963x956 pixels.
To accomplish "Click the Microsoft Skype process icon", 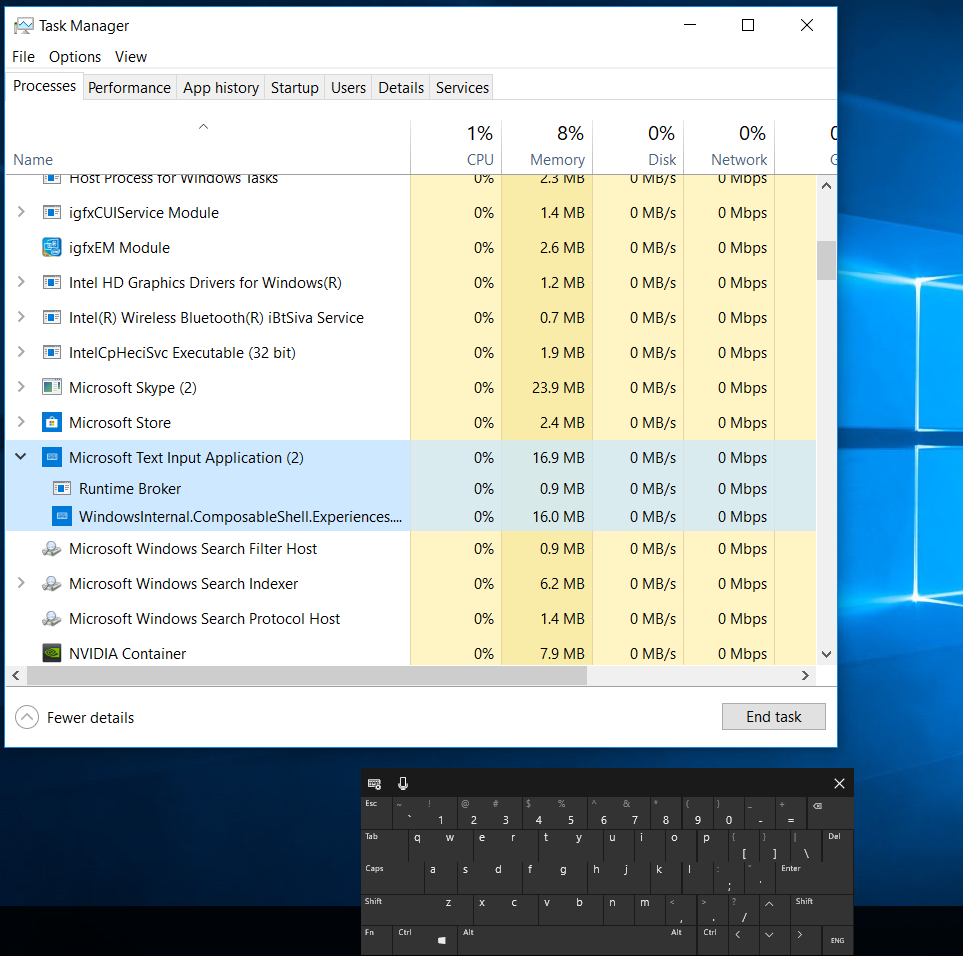I will [x=52, y=387].
